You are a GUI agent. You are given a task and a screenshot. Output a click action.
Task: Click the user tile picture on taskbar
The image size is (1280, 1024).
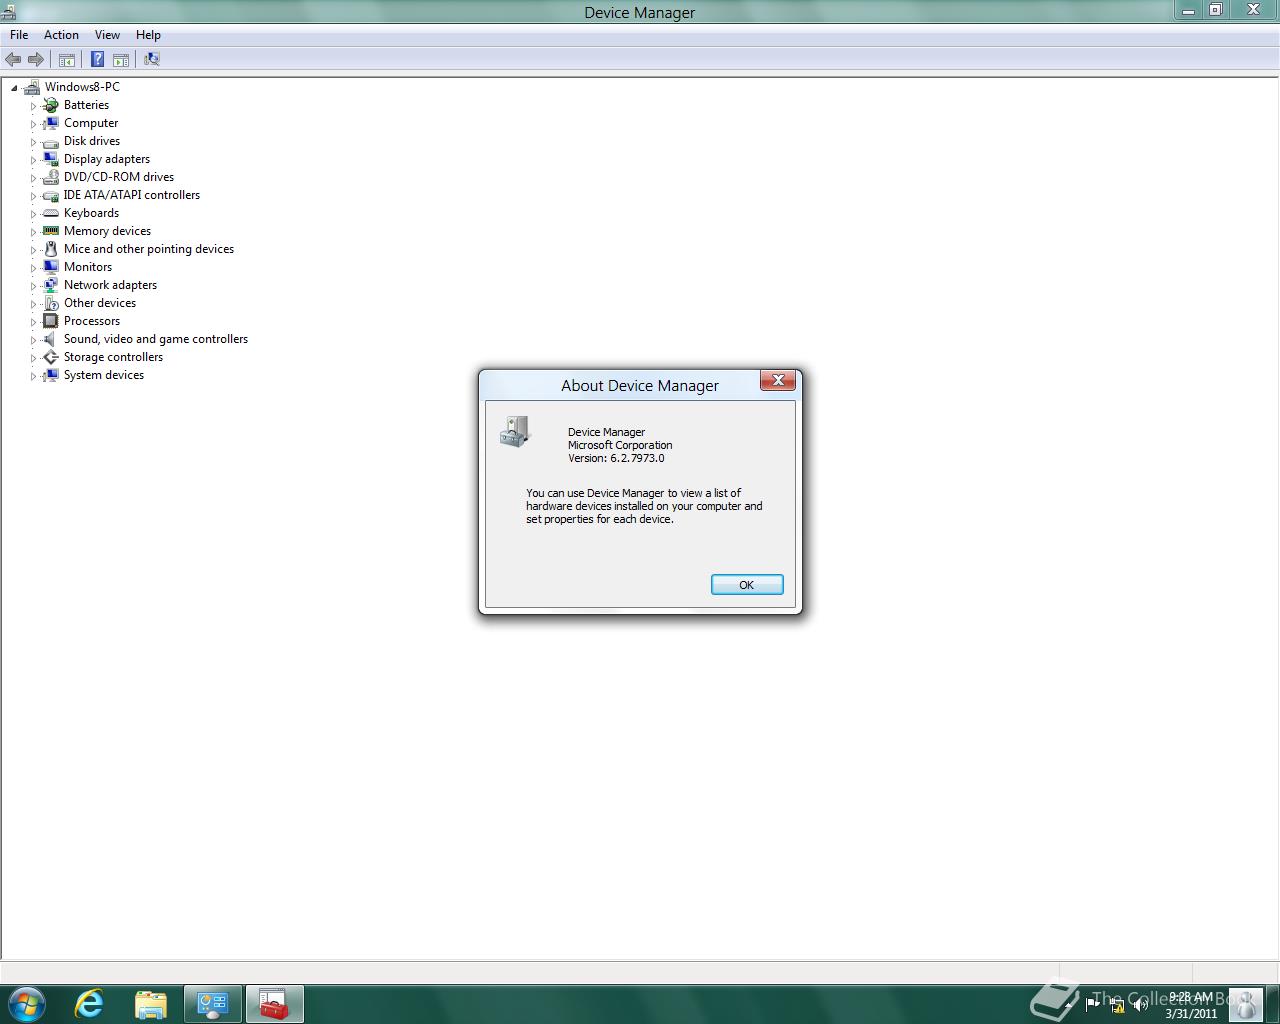(x=1245, y=1004)
